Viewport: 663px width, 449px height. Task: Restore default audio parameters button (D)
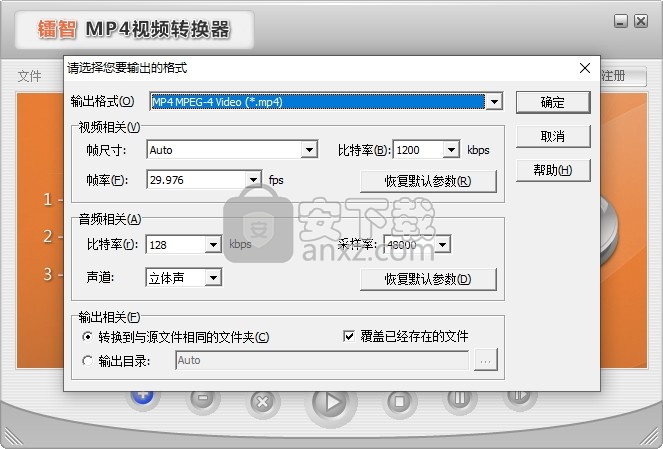click(428, 279)
